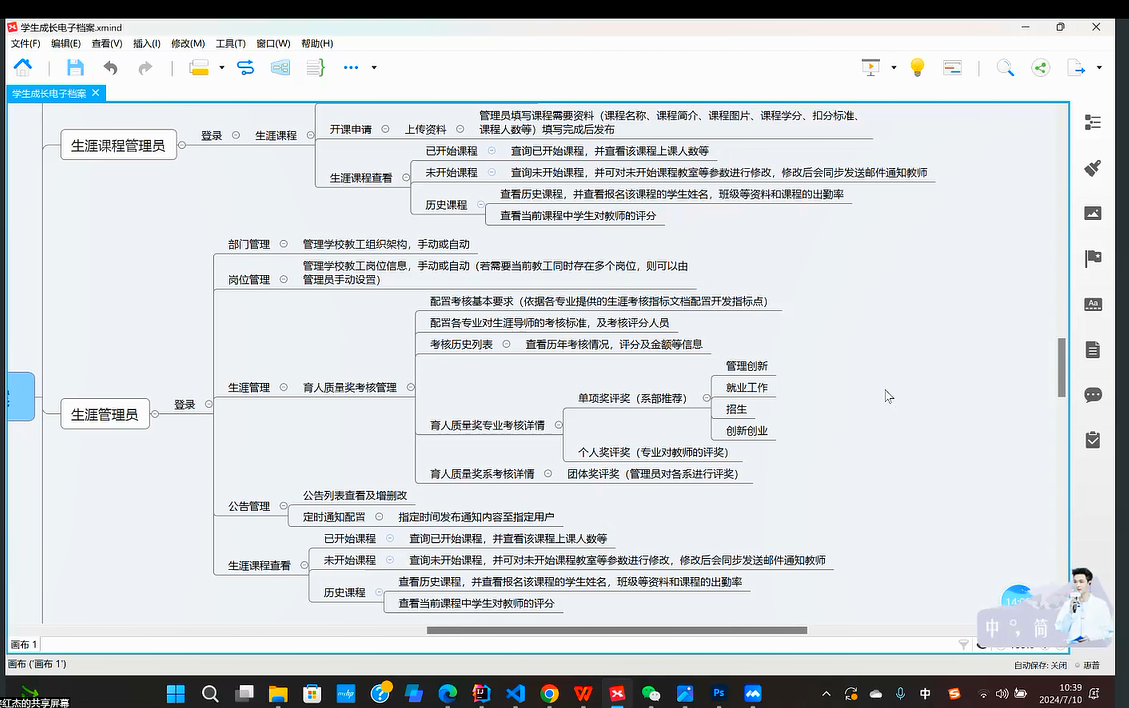Viewport: 1129px width, 708px height.
Task: Undo the last action in the toolbar
Action: 110,68
